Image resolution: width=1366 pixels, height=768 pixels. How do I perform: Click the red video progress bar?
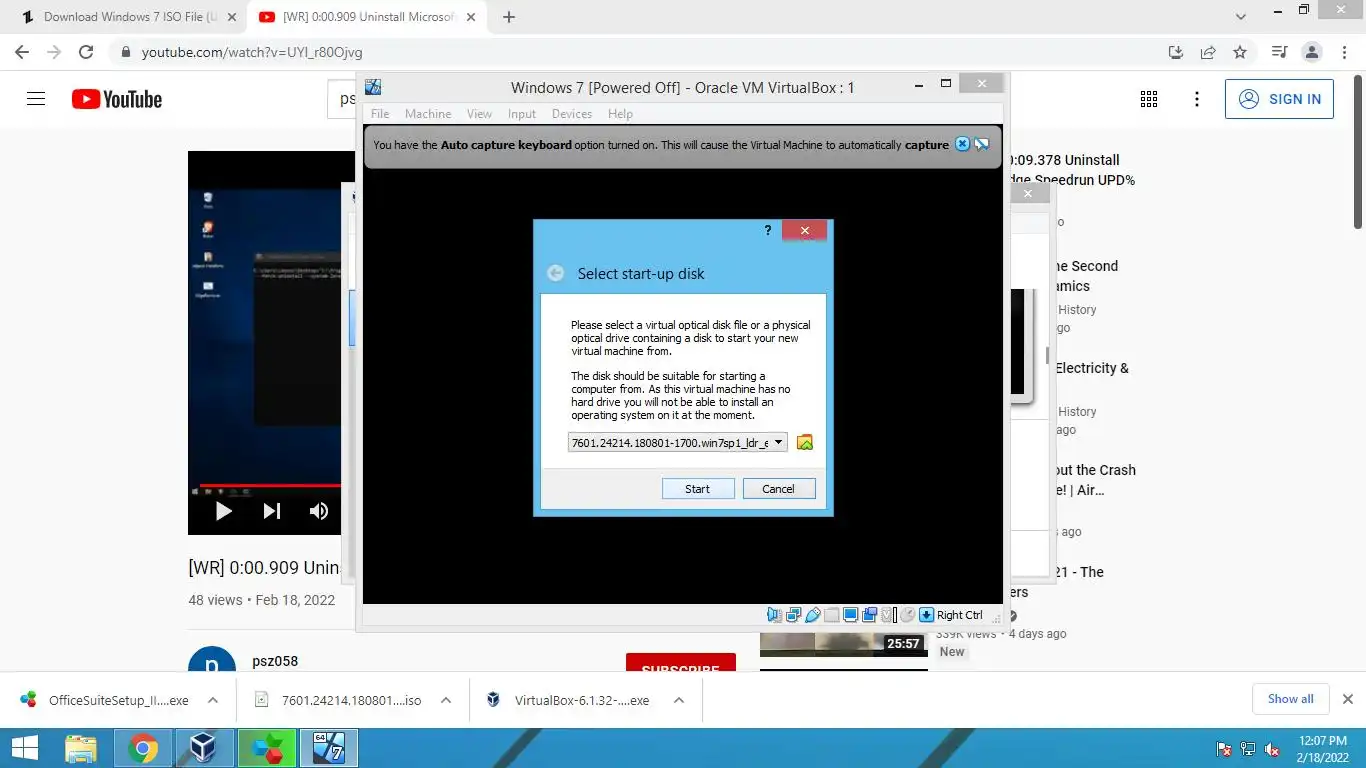point(270,486)
